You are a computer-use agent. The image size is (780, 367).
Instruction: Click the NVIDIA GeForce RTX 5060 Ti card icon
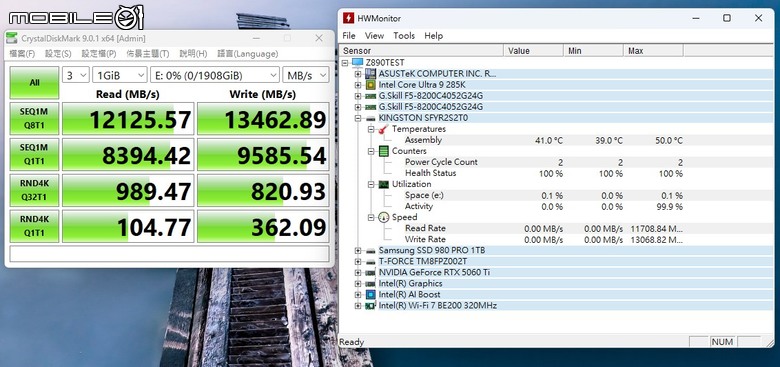(371, 273)
